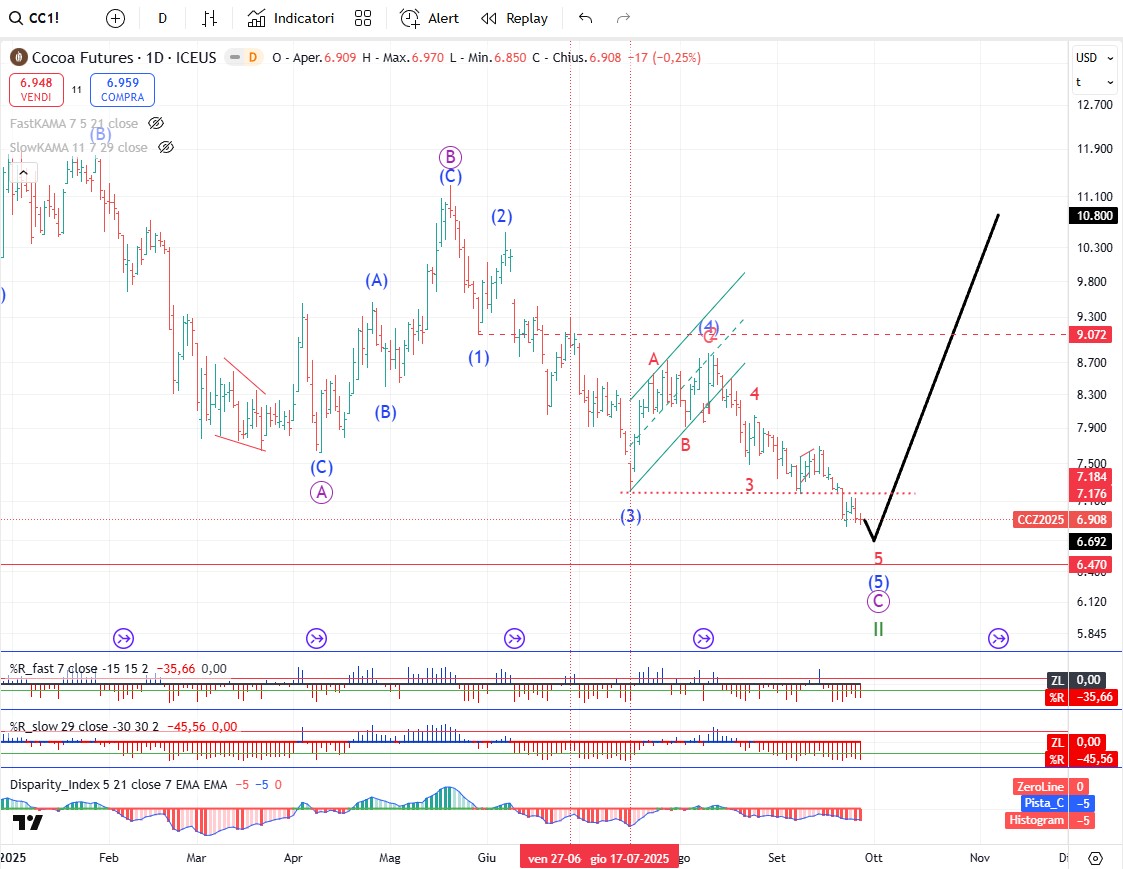Click the Ott month label on time axis
Screen dimensions: 1123x869
click(873, 858)
